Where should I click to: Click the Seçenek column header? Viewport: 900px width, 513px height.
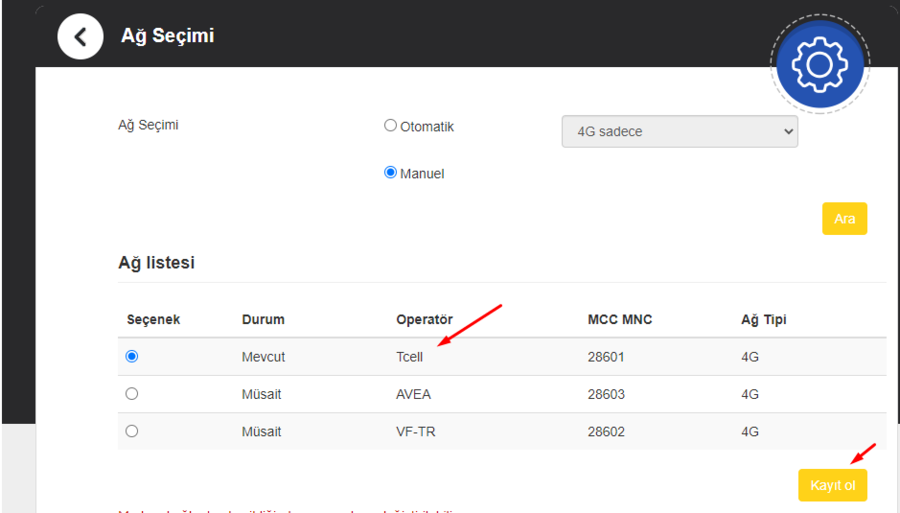[153, 320]
